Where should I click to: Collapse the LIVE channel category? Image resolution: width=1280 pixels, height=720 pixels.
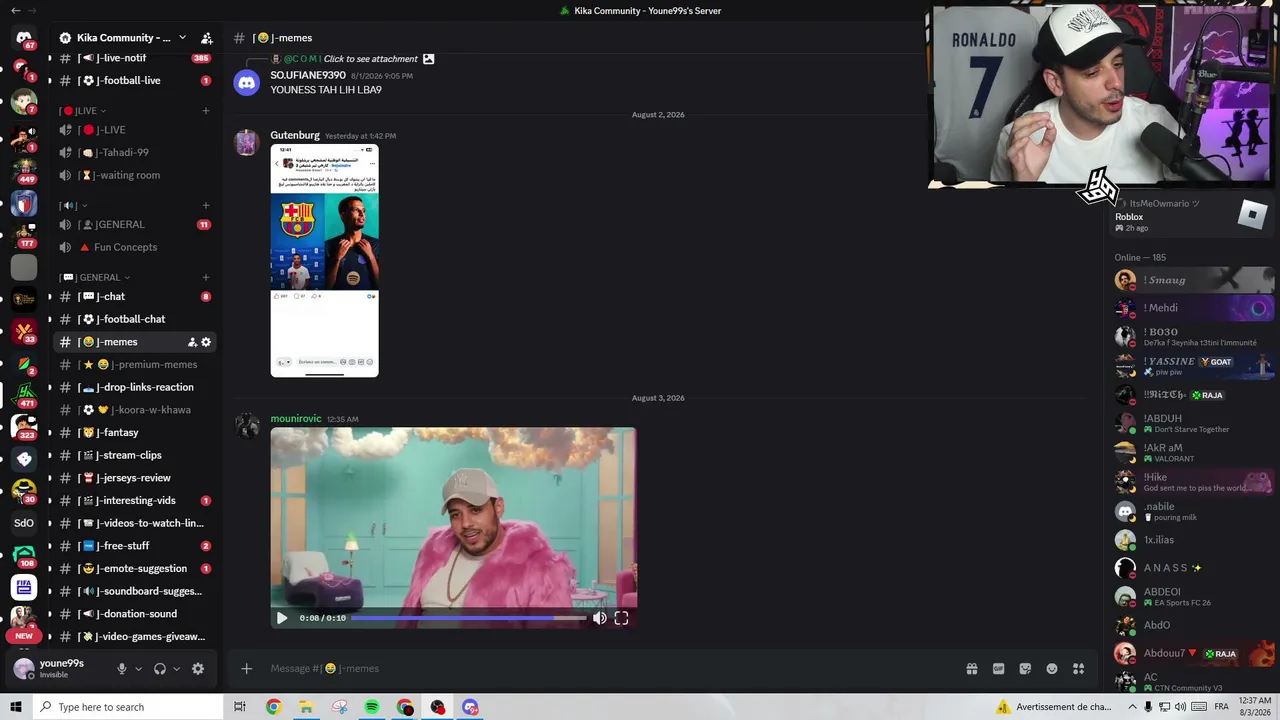82,111
